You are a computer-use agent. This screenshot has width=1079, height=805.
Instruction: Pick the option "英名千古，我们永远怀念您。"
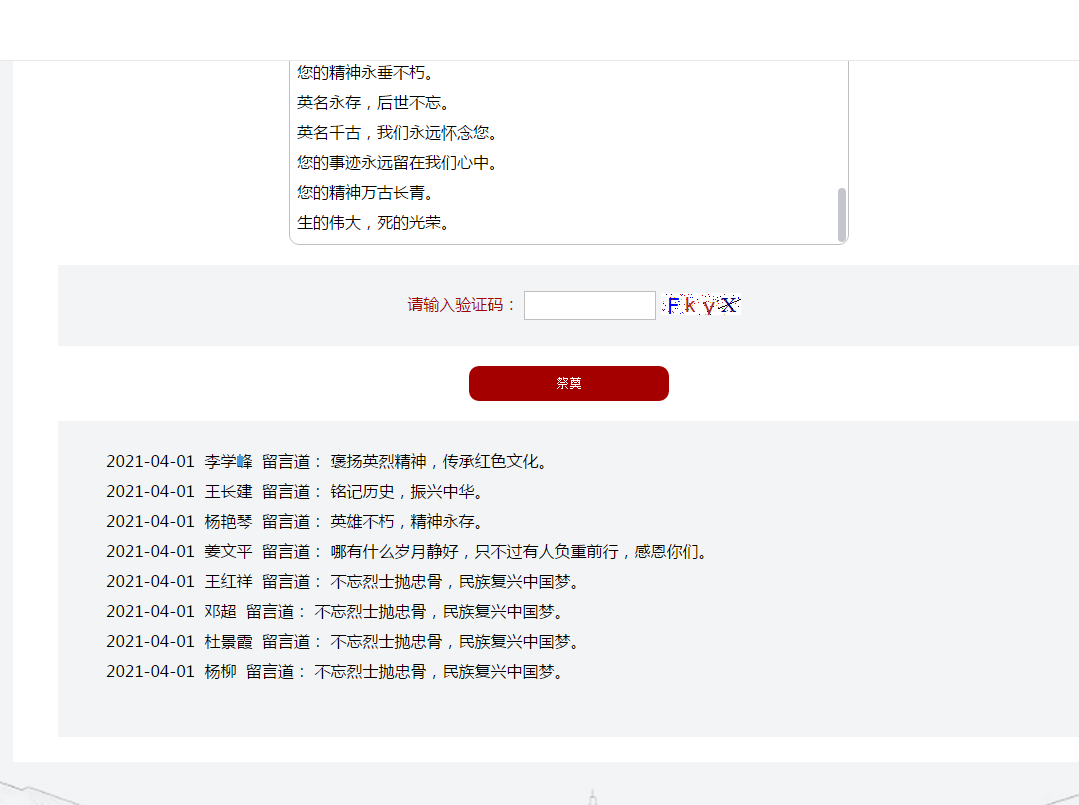coord(397,133)
